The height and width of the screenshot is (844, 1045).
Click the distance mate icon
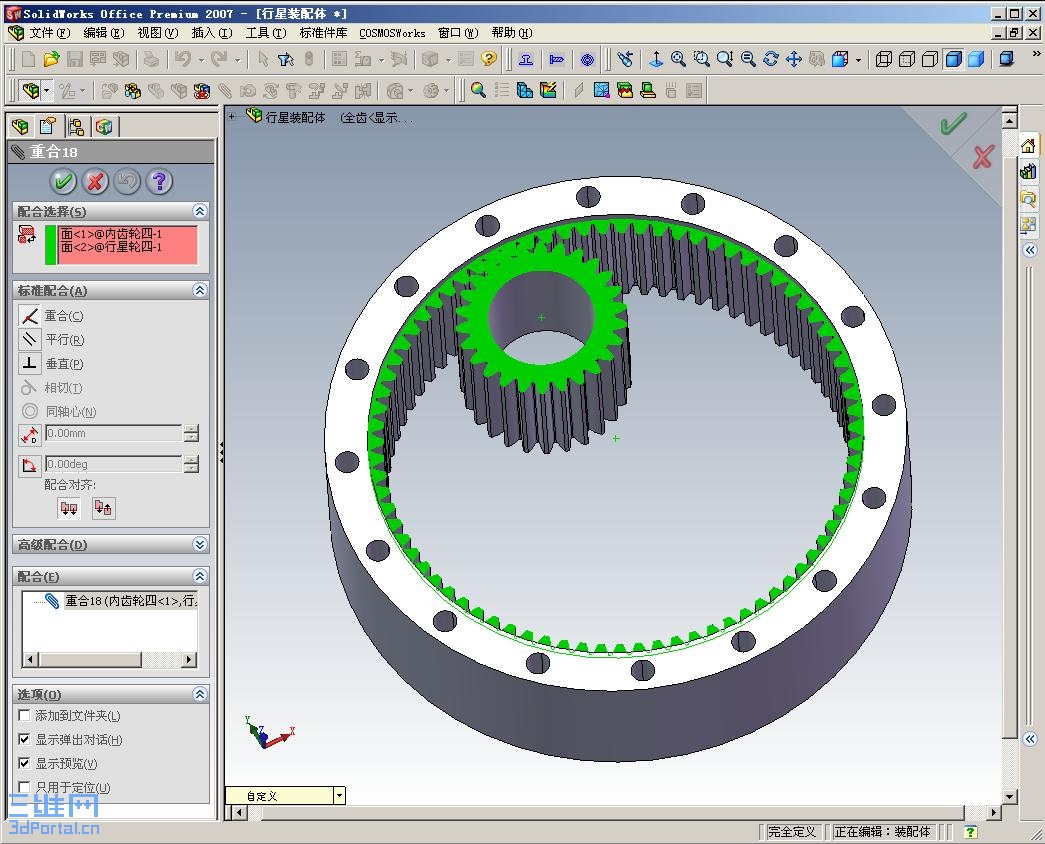[29, 435]
